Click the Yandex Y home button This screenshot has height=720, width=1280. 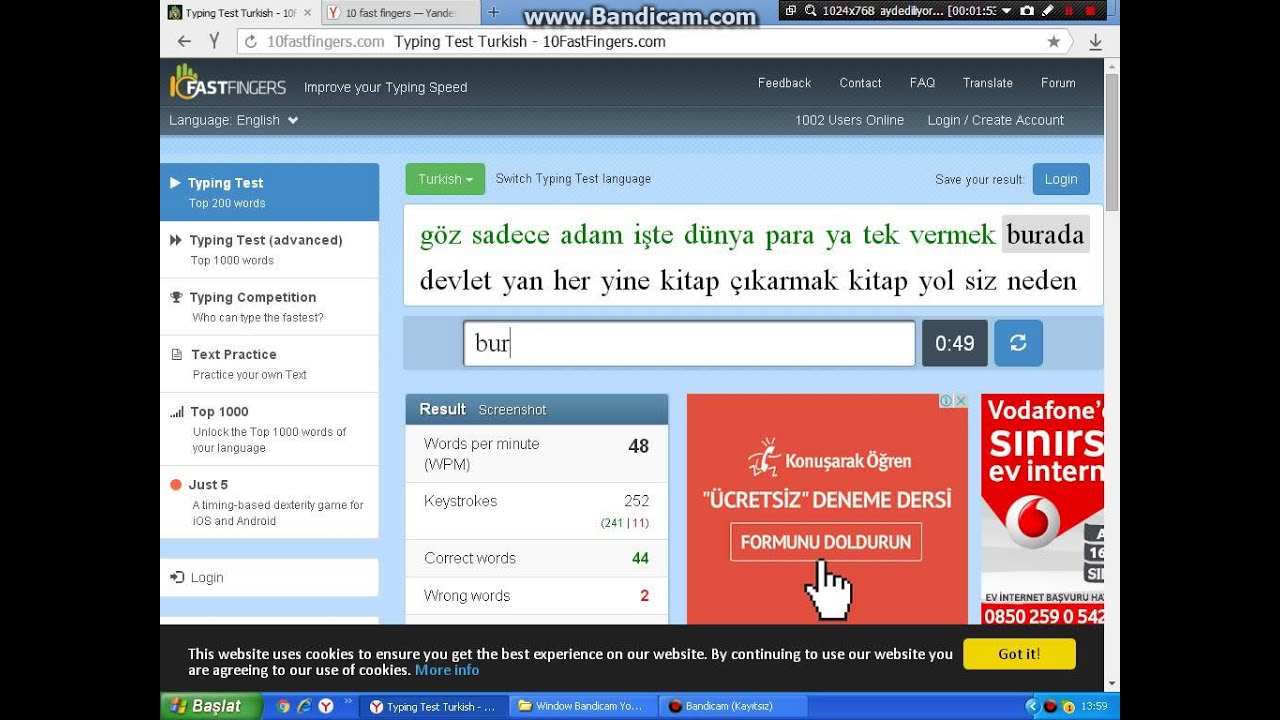pyautogui.click(x=214, y=41)
